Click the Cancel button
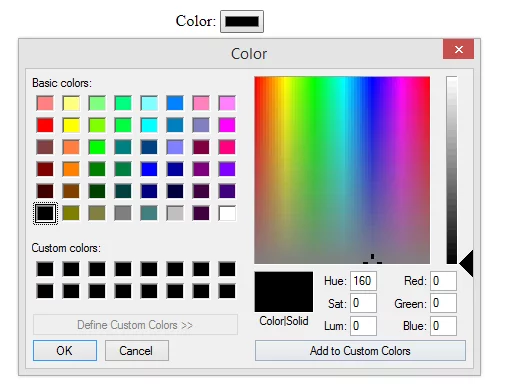513x386 pixels. (137, 350)
